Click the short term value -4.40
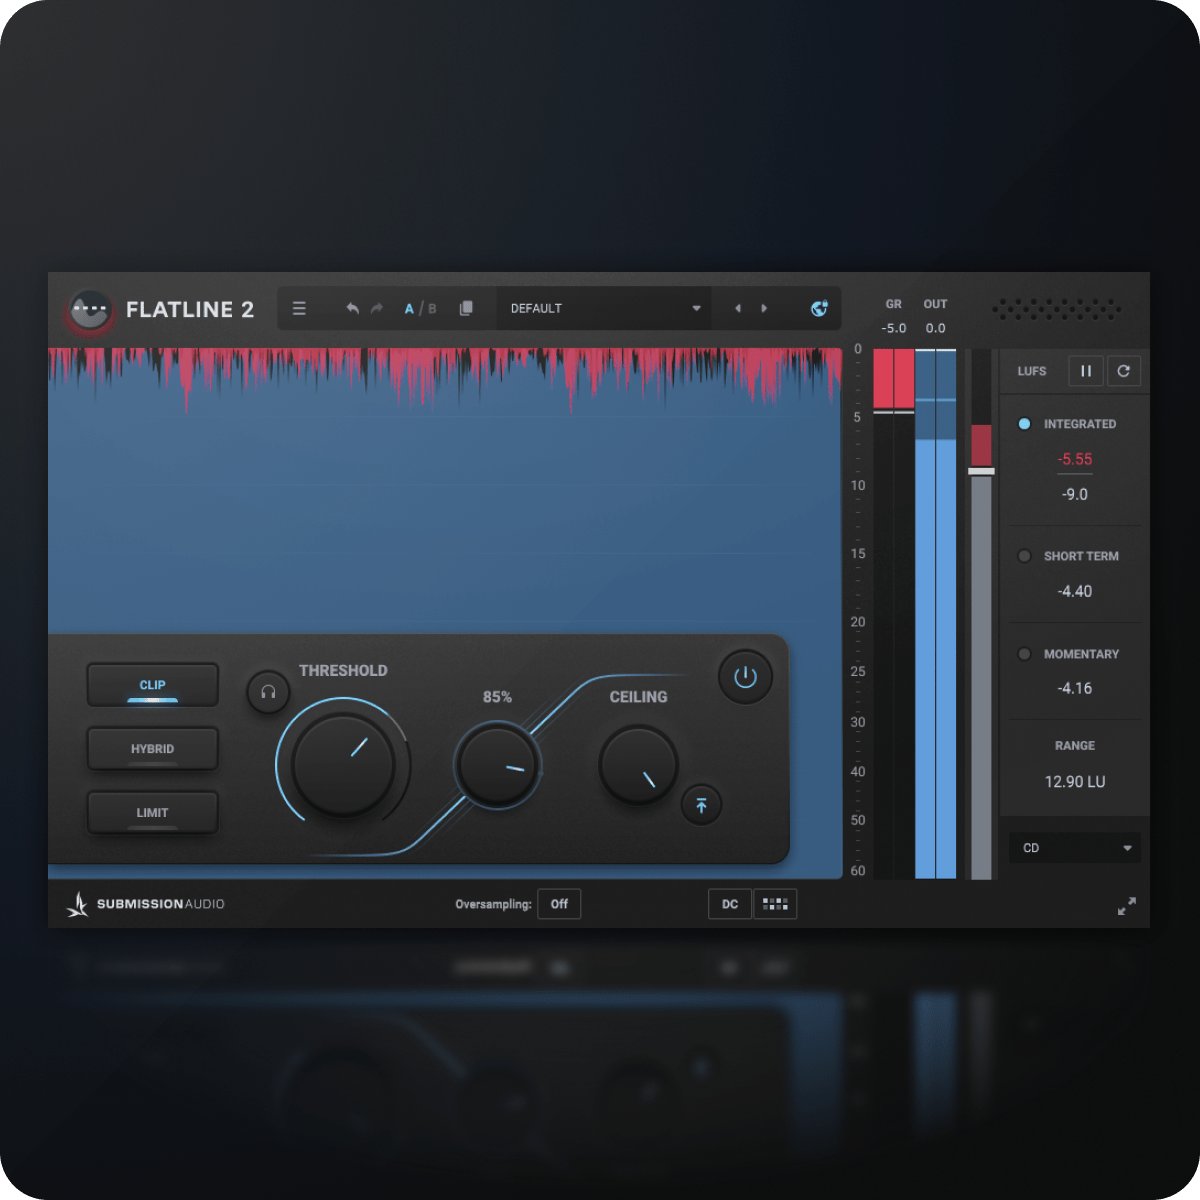This screenshot has height=1200, width=1200. (x=1075, y=591)
